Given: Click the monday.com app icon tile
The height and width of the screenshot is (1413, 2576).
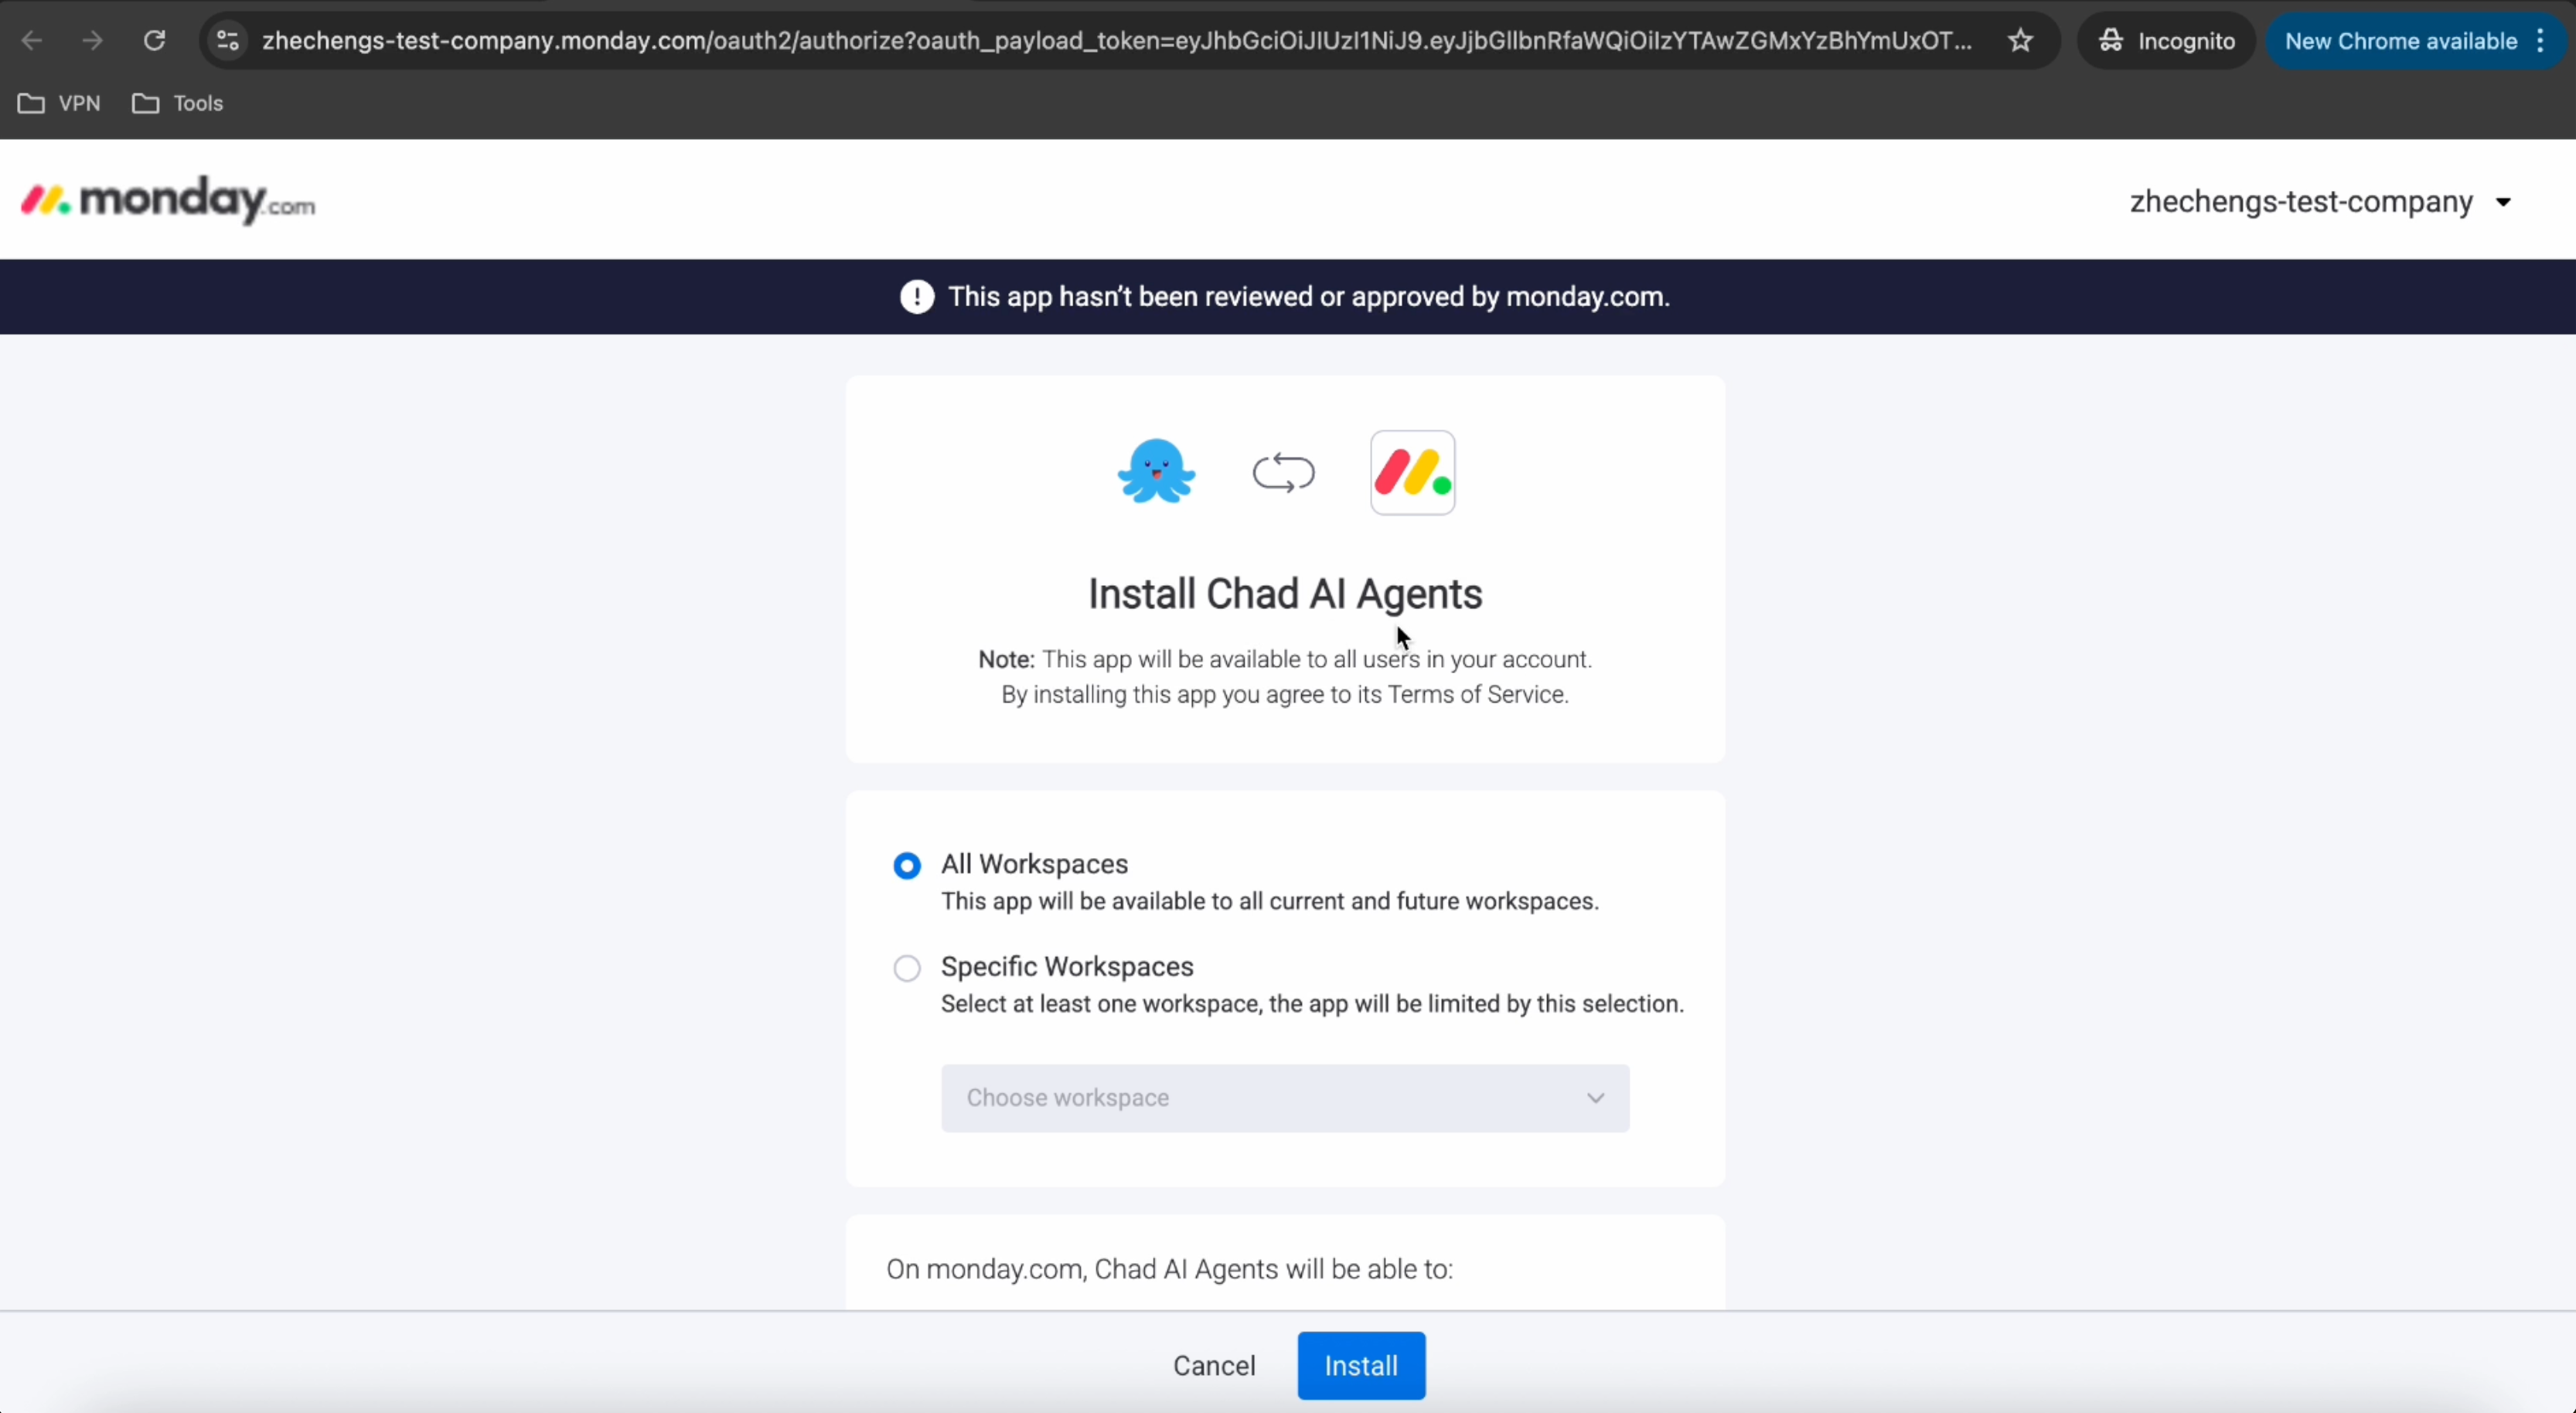Looking at the screenshot, I should [x=1413, y=473].
